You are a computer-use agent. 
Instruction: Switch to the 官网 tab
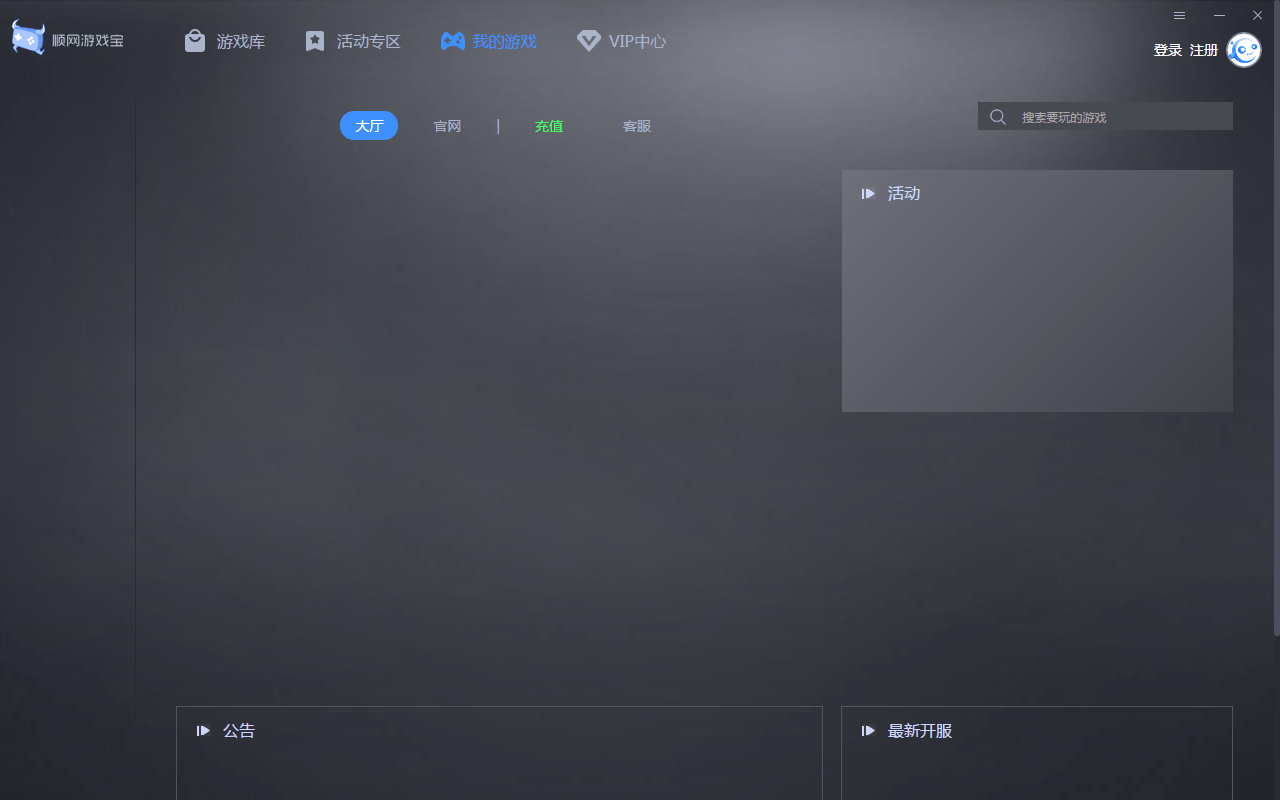[x=447, y=125]
